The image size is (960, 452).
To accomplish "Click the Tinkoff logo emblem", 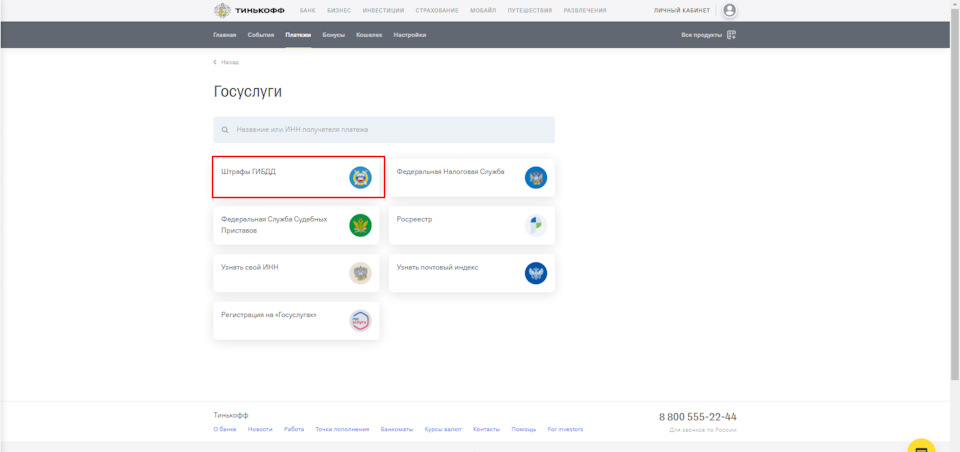I will click(x=222, y=10).
